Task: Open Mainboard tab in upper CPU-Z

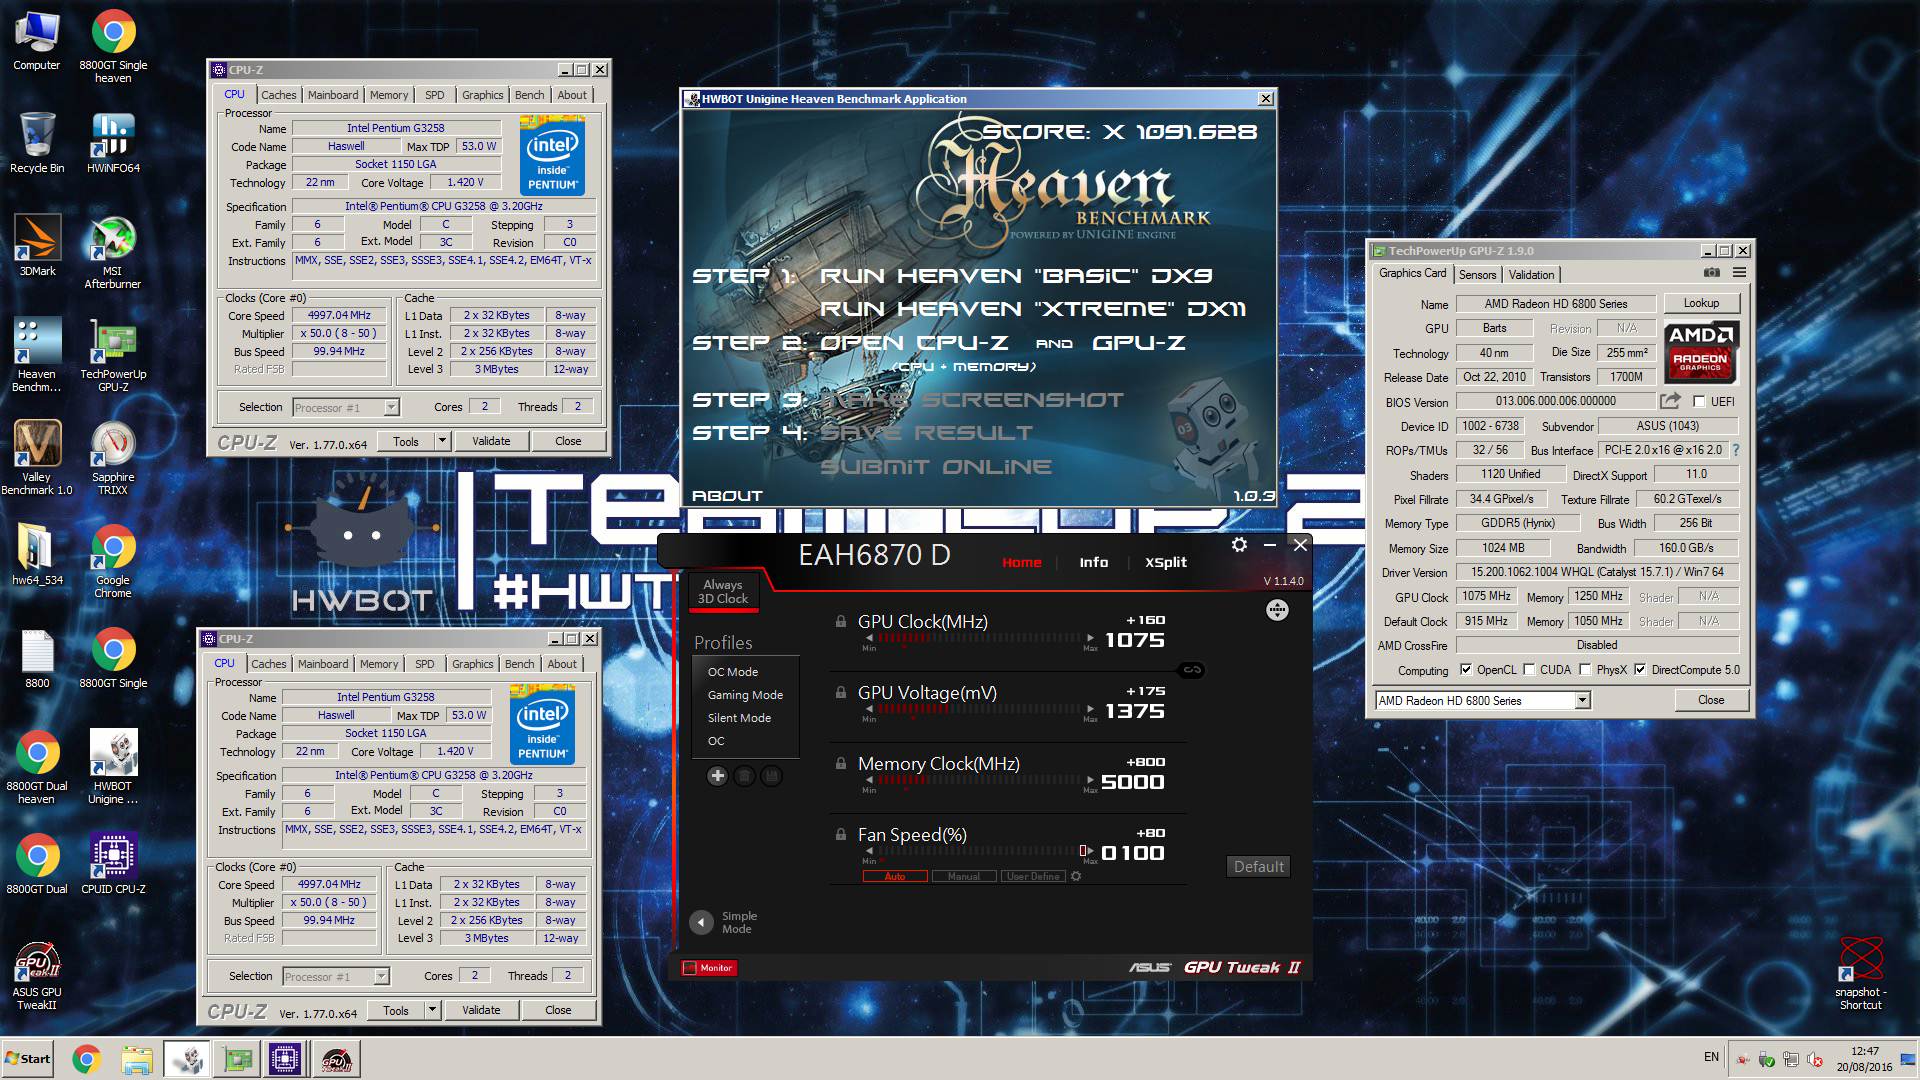Action: point(333,95)
